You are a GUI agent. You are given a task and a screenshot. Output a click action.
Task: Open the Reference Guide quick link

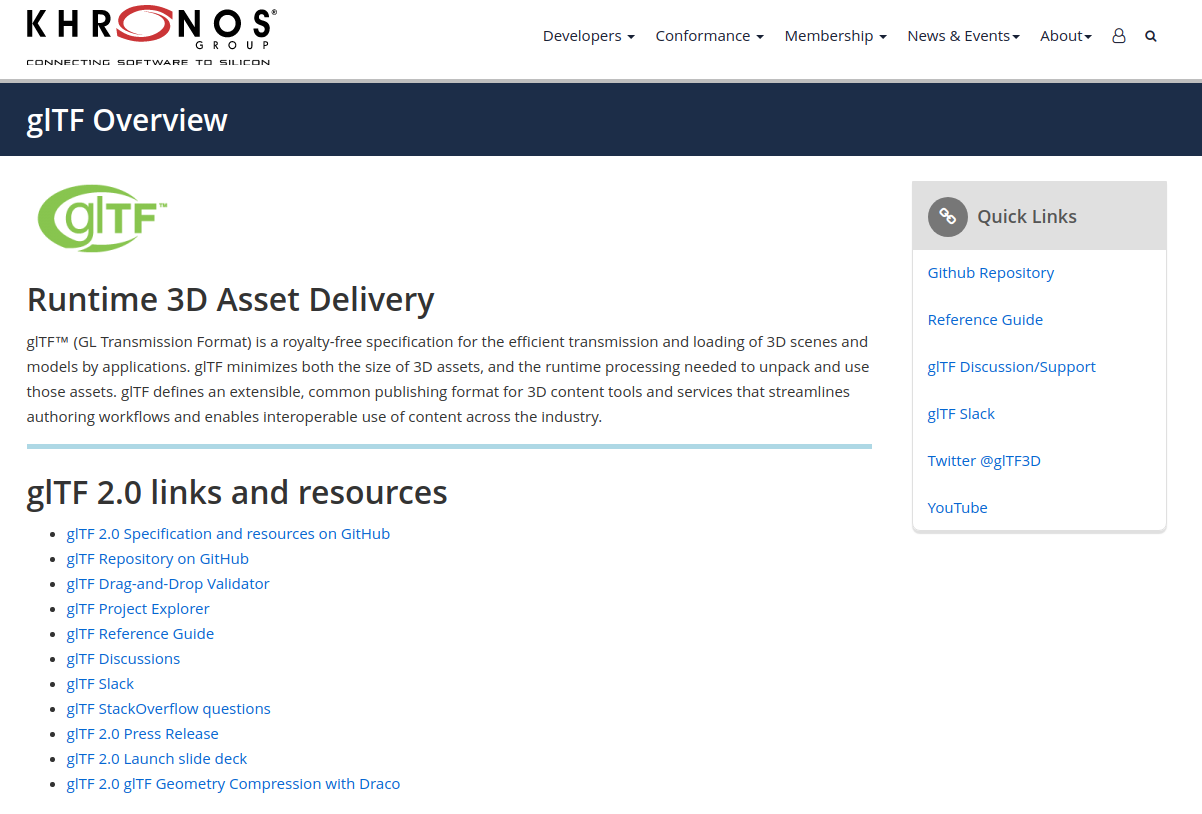(x=985, y=320)
